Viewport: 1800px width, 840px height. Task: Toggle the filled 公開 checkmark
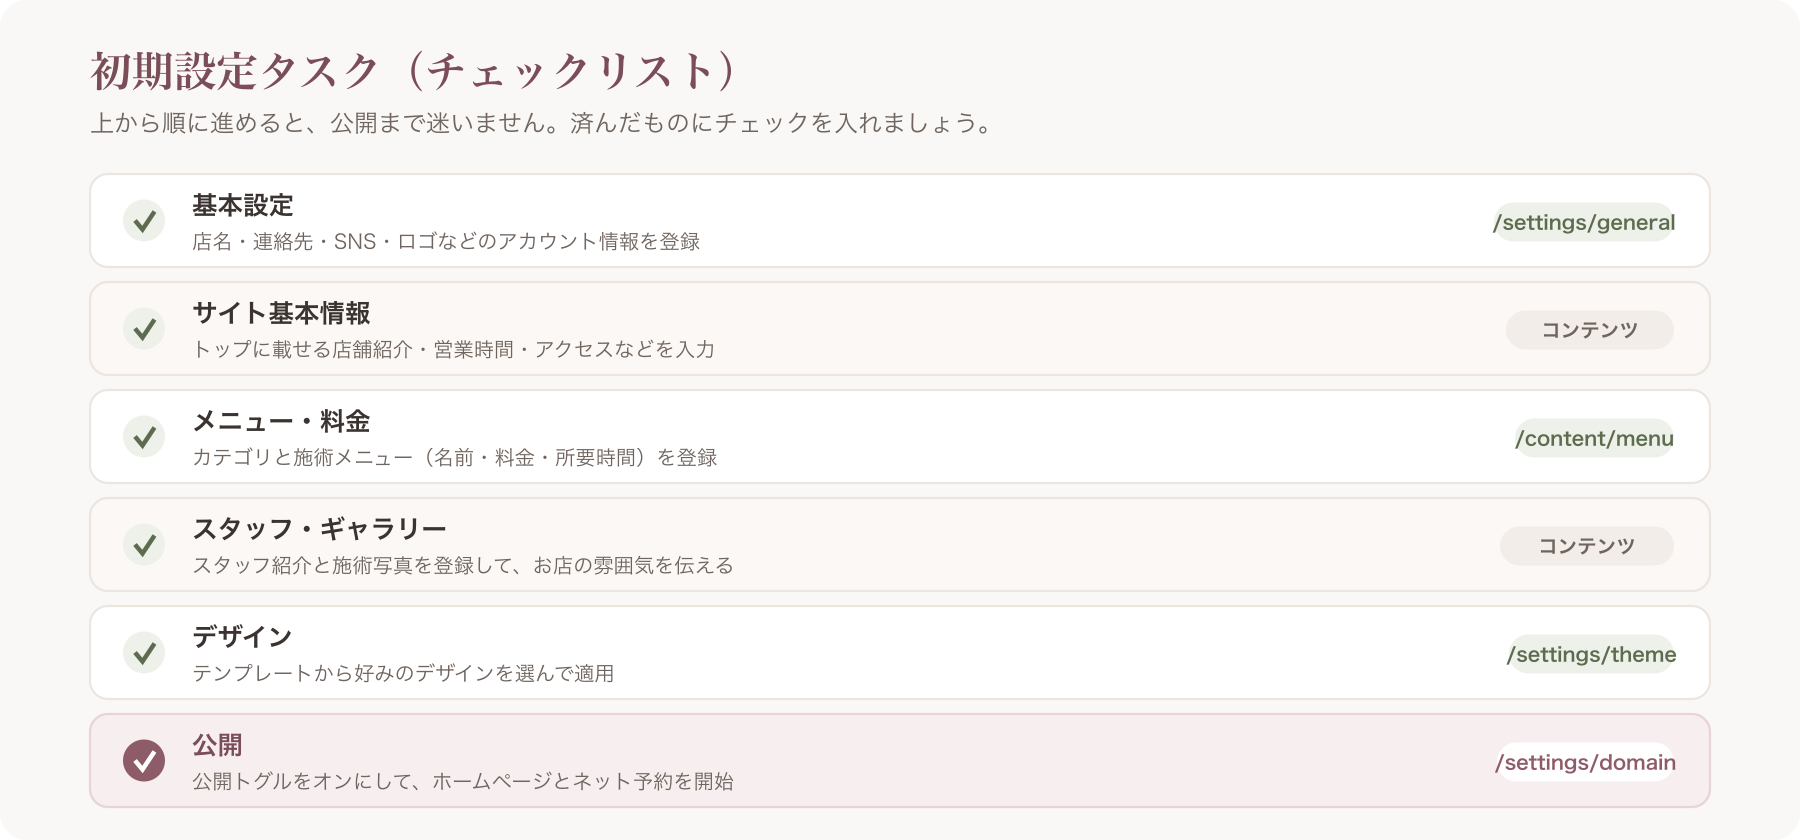(144, 761)
